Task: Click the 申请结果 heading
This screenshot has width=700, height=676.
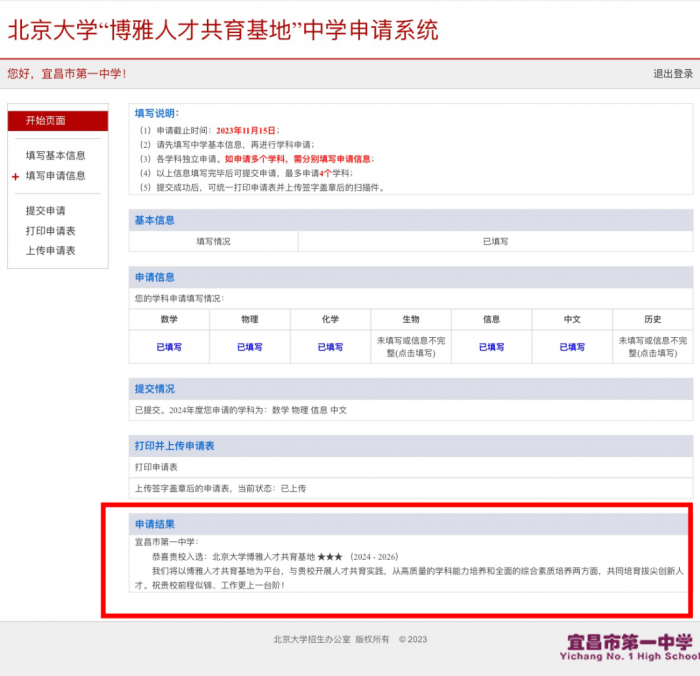Action: tap(155, 524)
